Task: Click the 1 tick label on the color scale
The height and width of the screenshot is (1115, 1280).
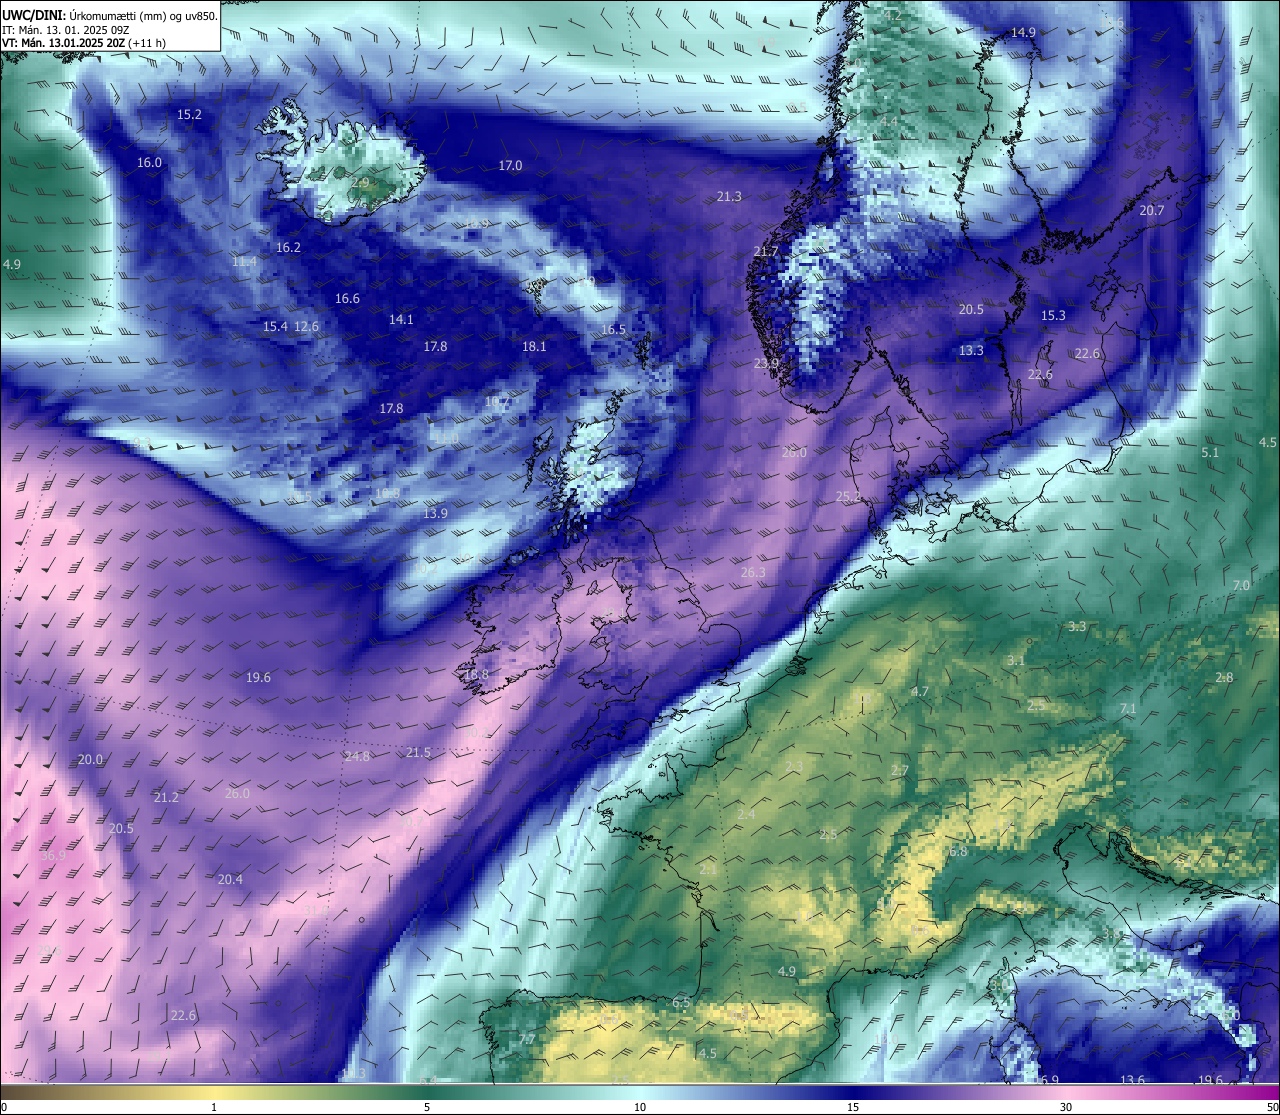Action: coord(214,1107)
